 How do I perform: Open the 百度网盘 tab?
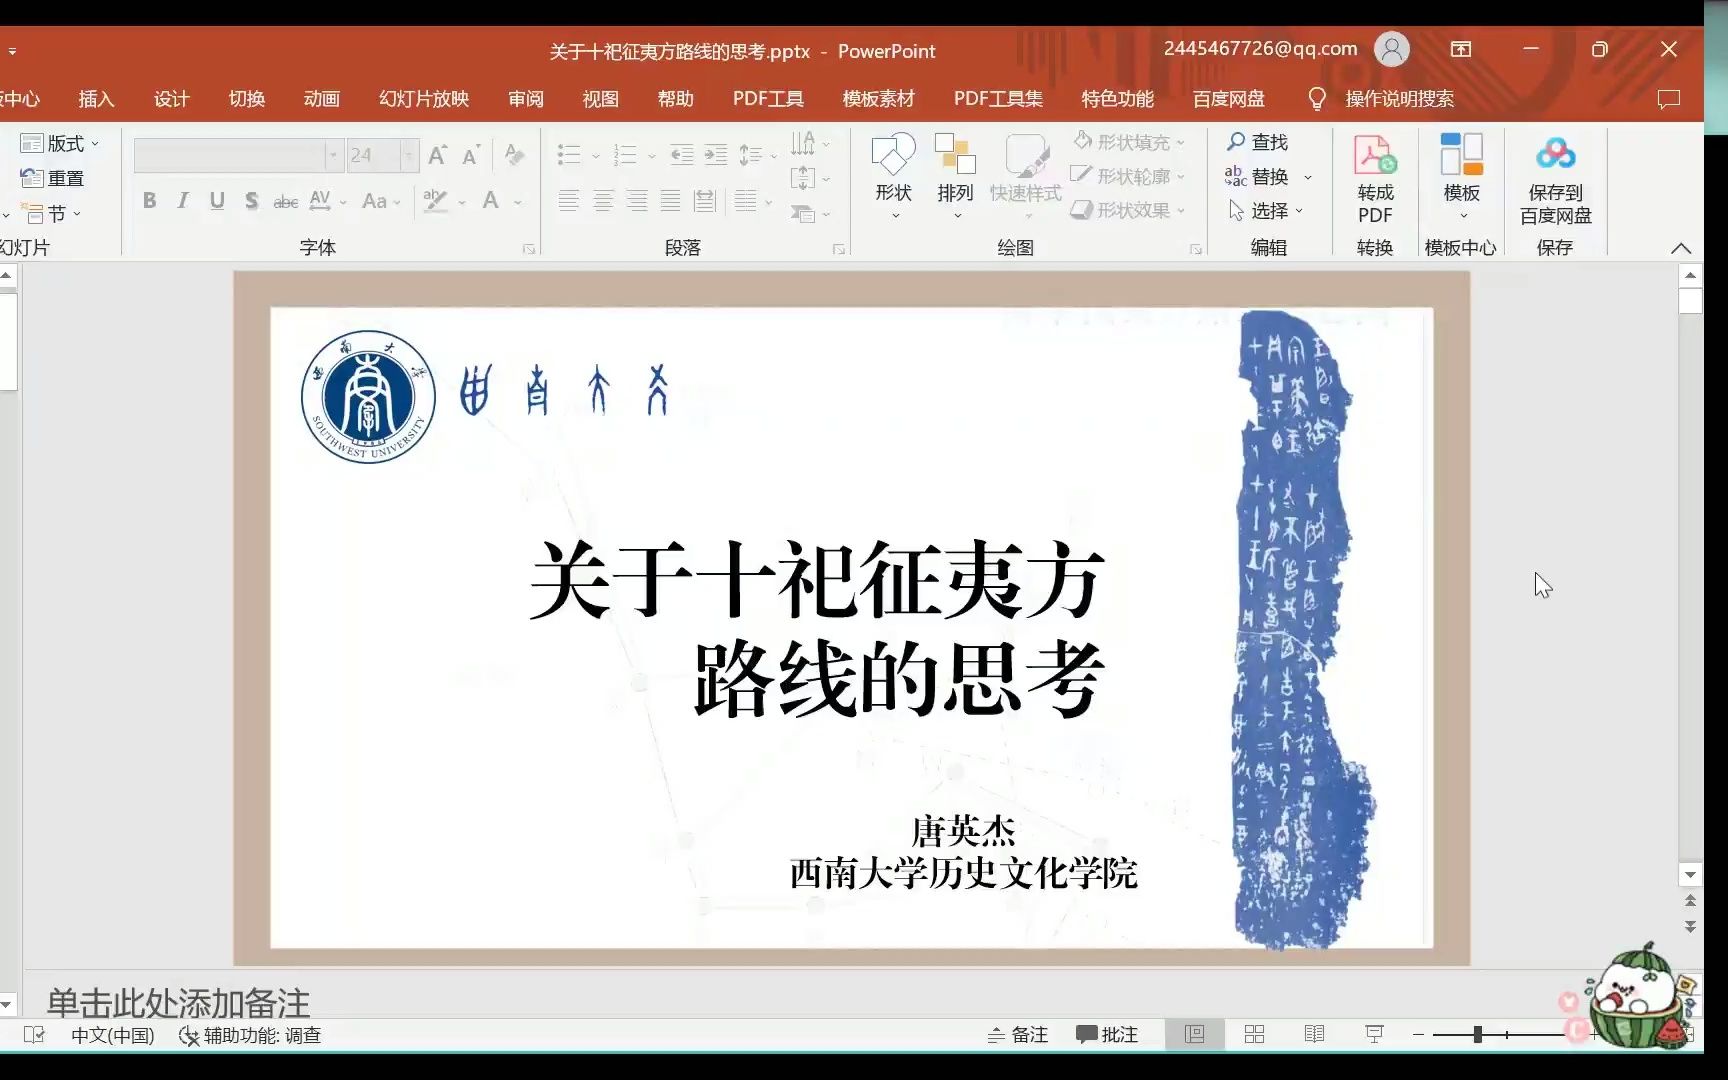click(x=1228, y=99)
